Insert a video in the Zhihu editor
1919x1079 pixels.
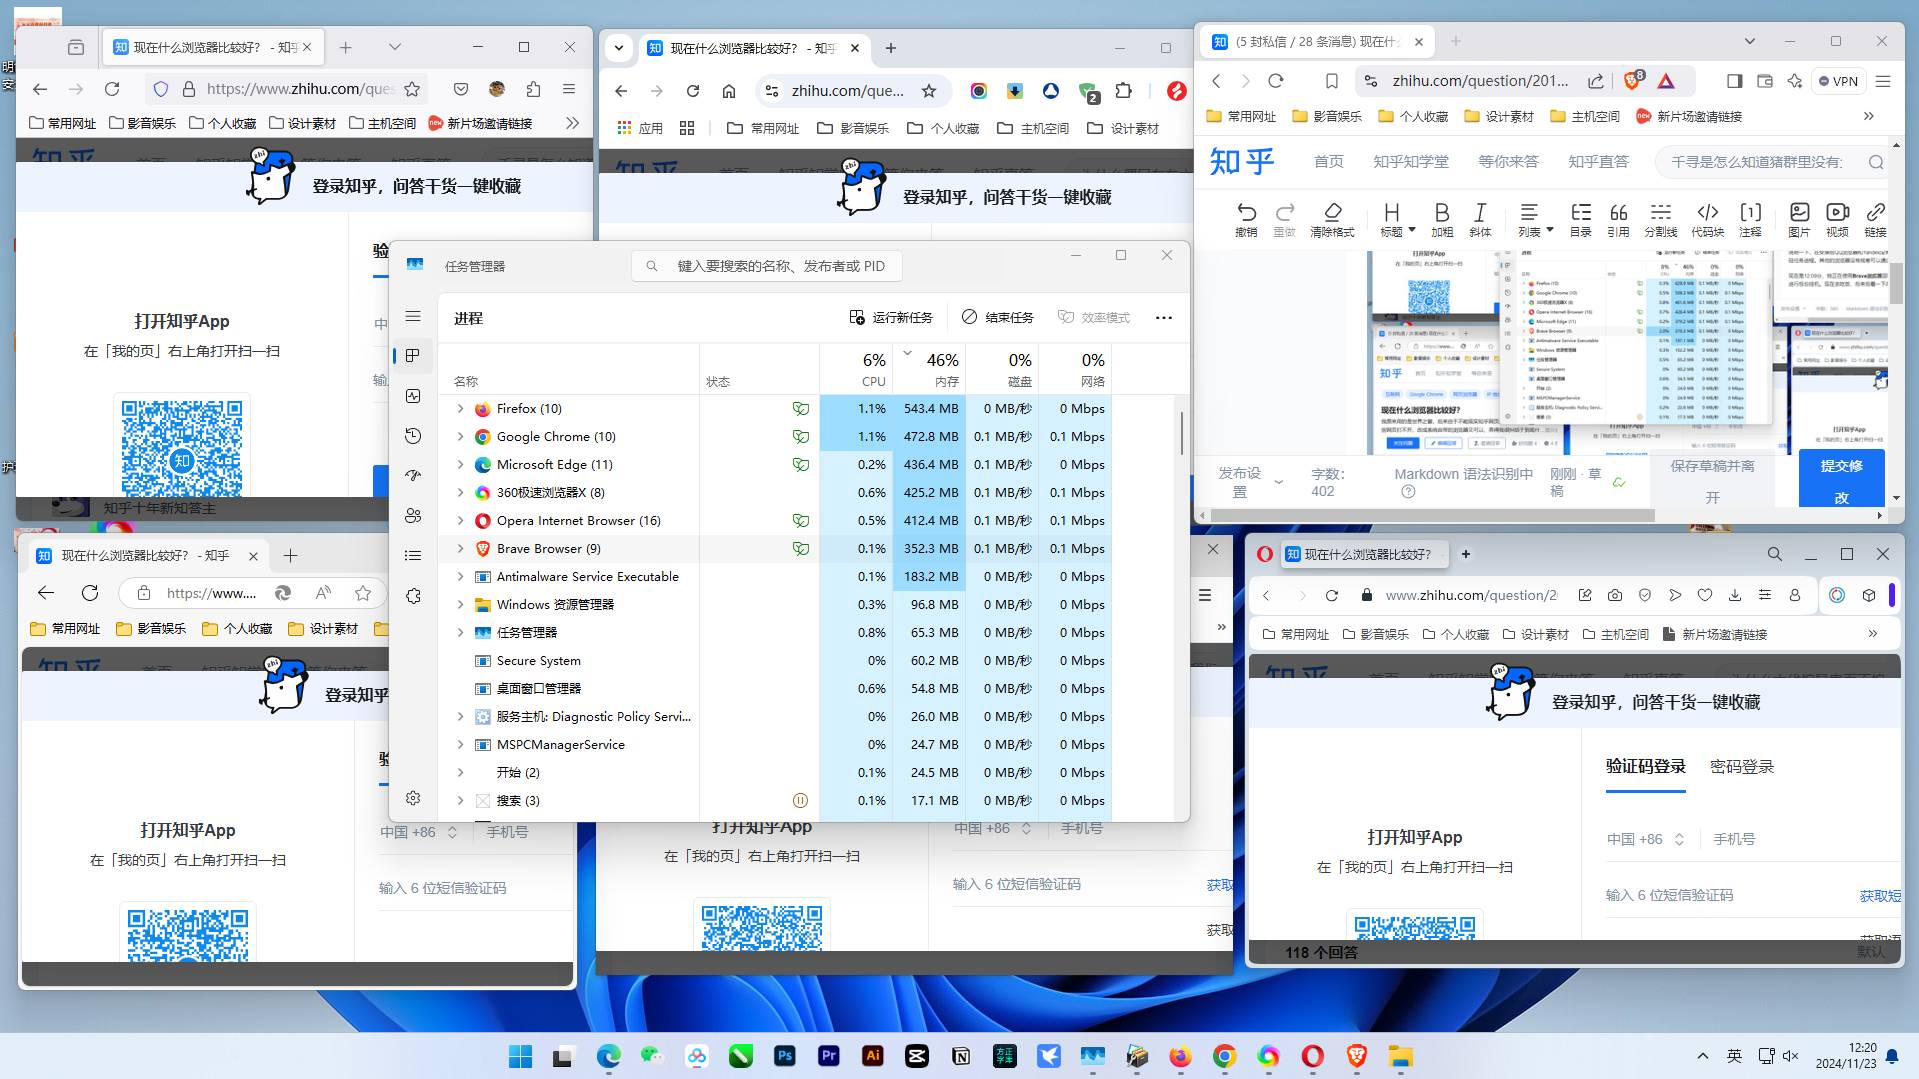tap(1837, 219)
